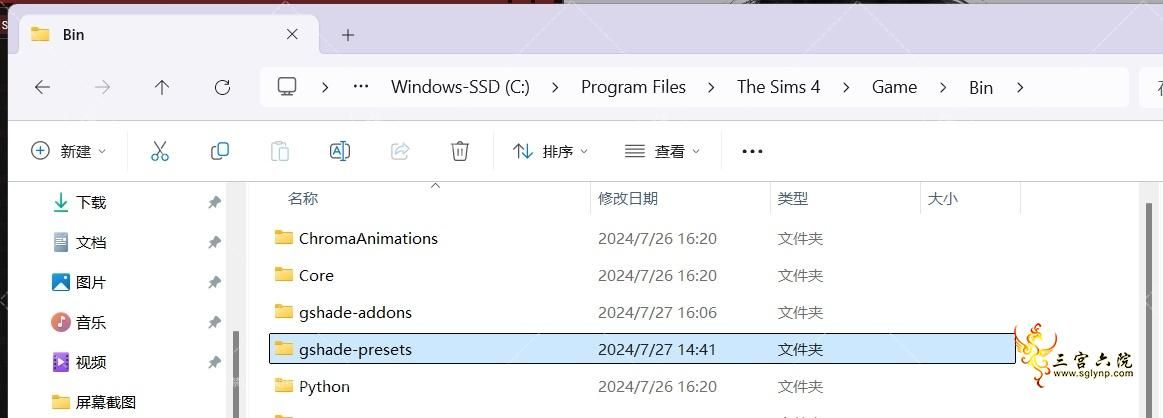Viewport: 1163px width, 418px height.
Task: Sort by 修改日期 column header
Action: tap(627, 199)
